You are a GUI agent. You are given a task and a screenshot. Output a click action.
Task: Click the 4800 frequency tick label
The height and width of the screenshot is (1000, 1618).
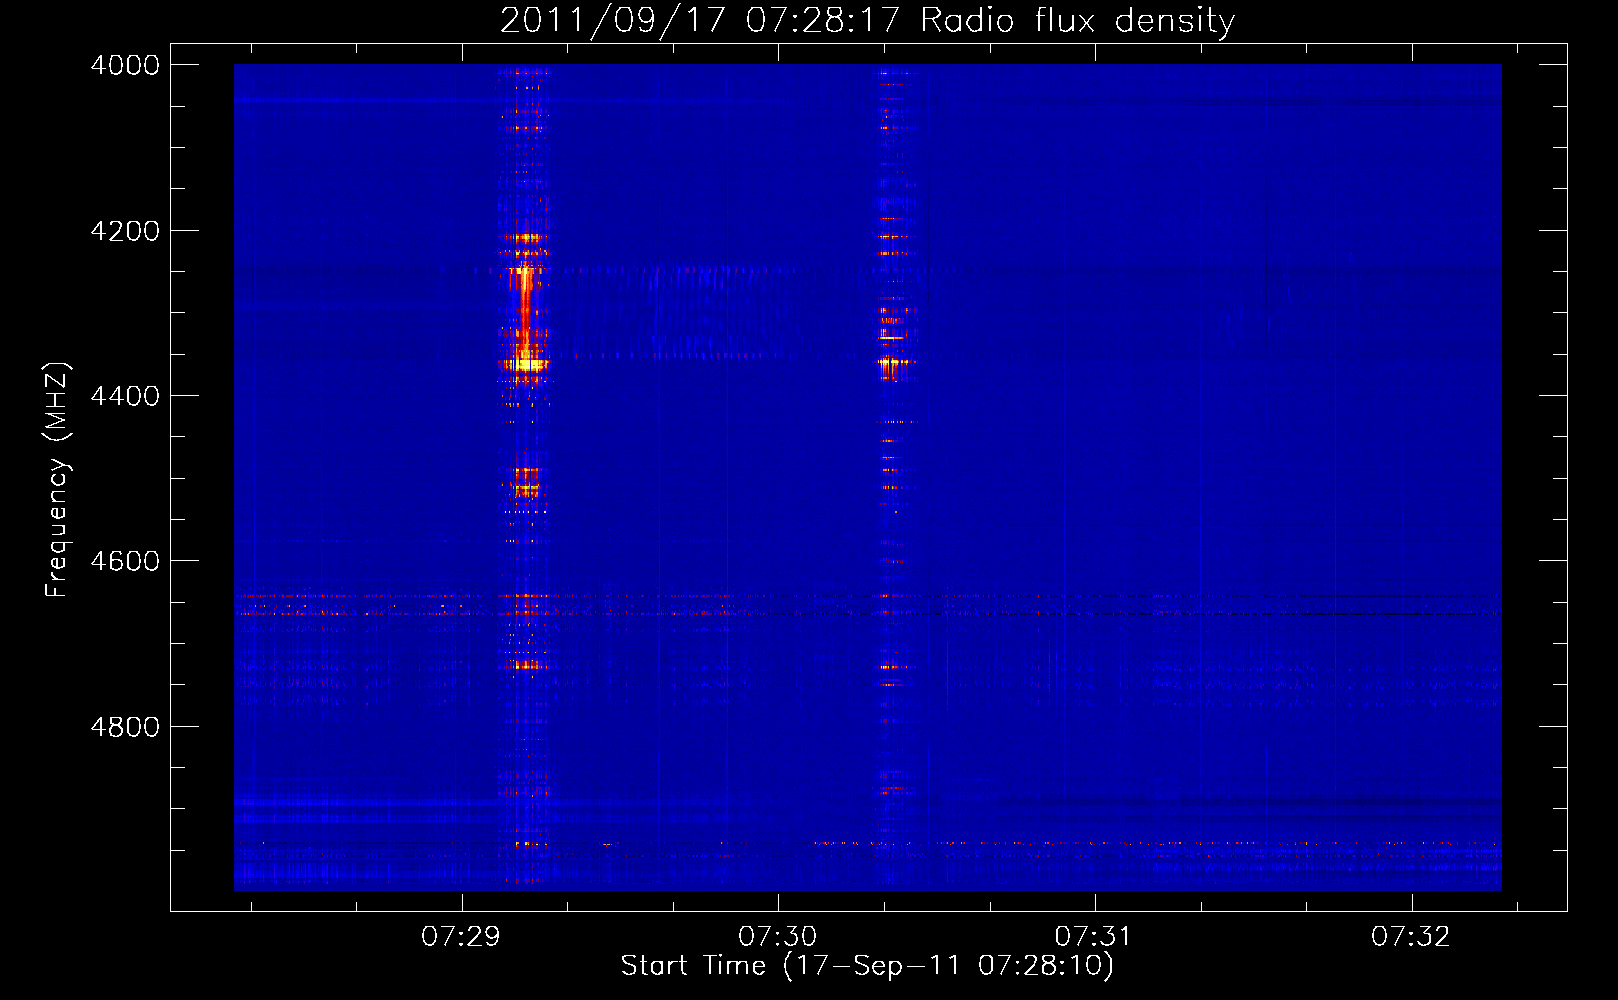125,727
